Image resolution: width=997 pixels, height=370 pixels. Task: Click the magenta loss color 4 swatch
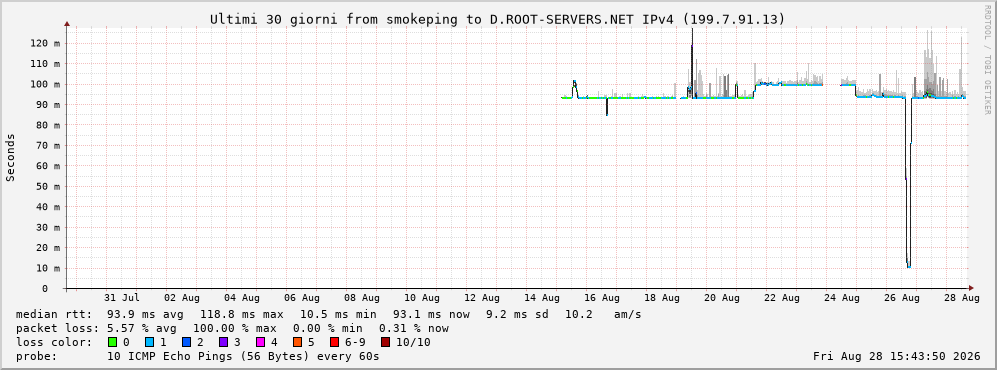coord(260,343)
